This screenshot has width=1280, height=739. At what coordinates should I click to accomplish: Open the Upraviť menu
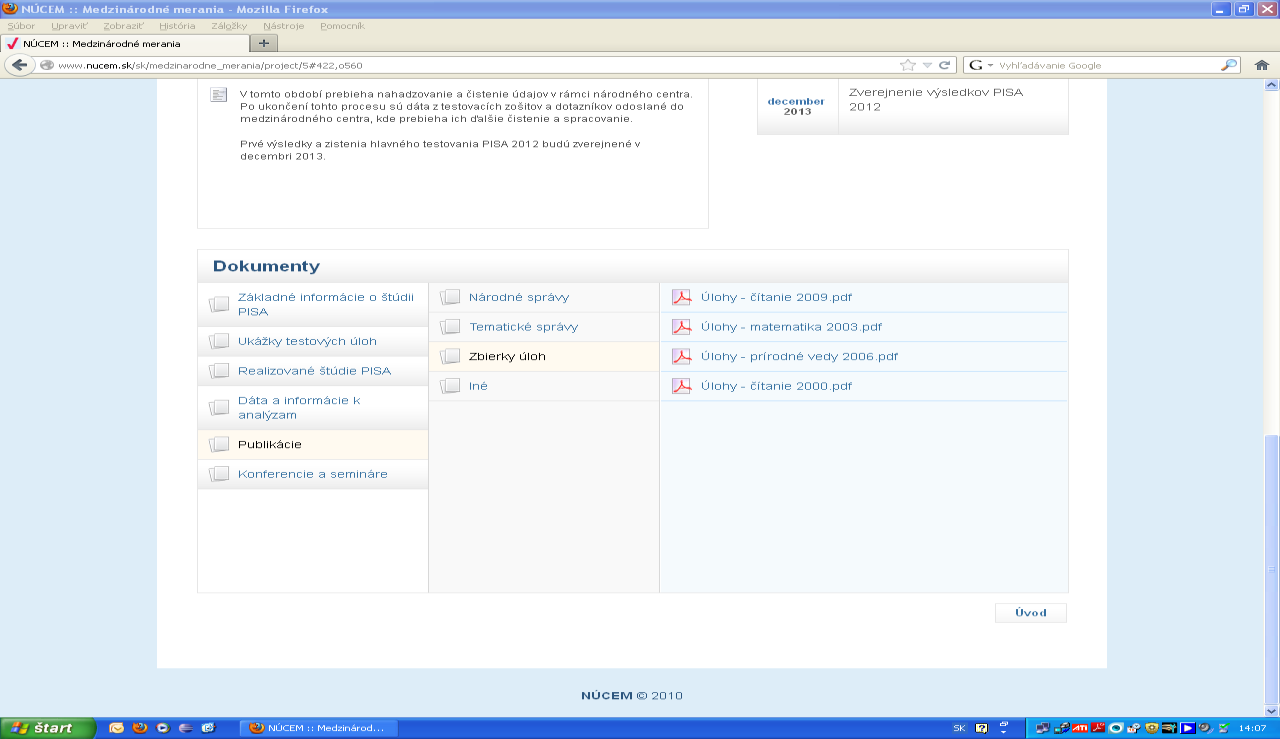[69, 25]
